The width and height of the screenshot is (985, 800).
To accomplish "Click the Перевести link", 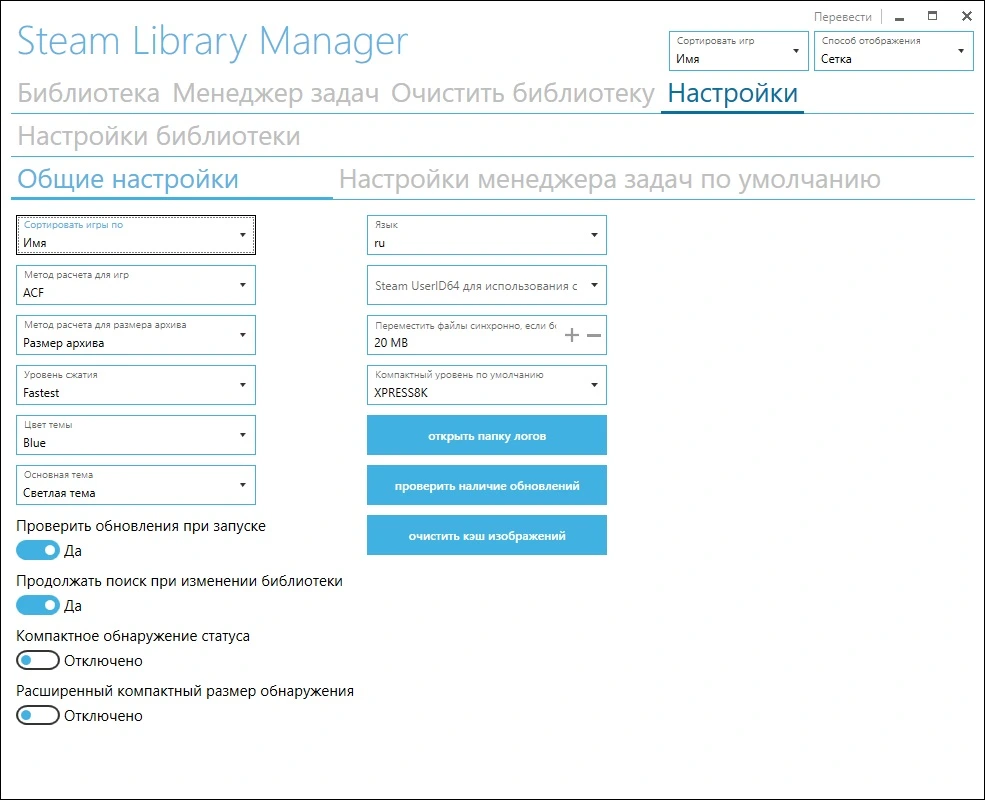I will (x=842, y=17).
